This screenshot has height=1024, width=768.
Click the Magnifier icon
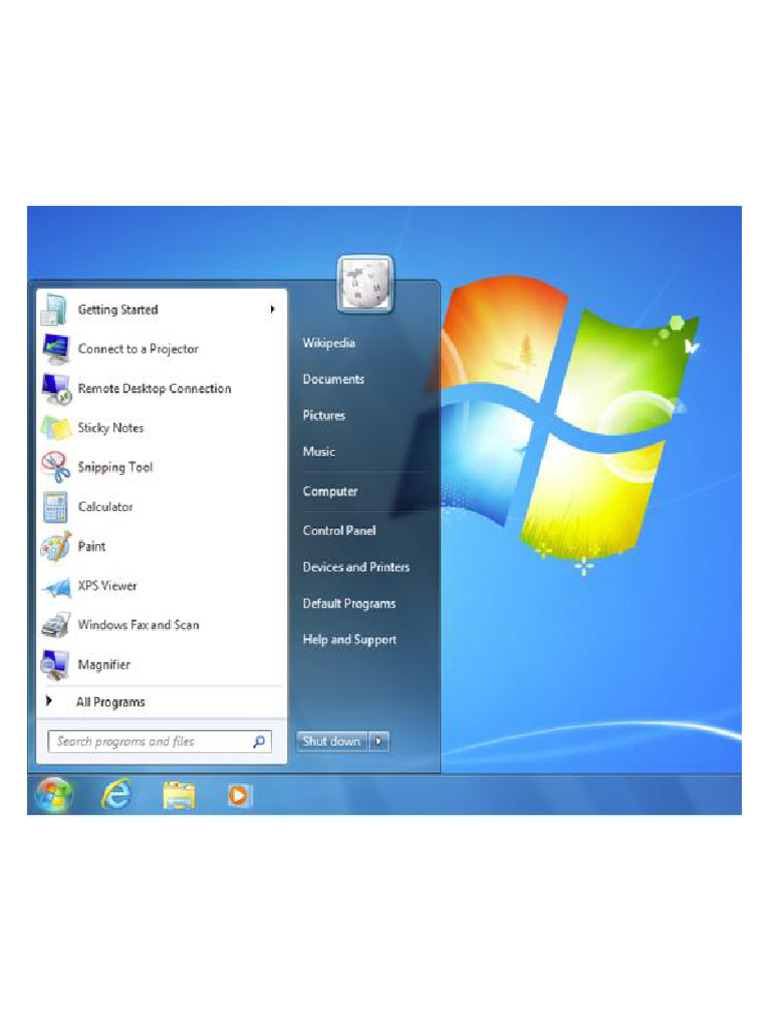55,665
